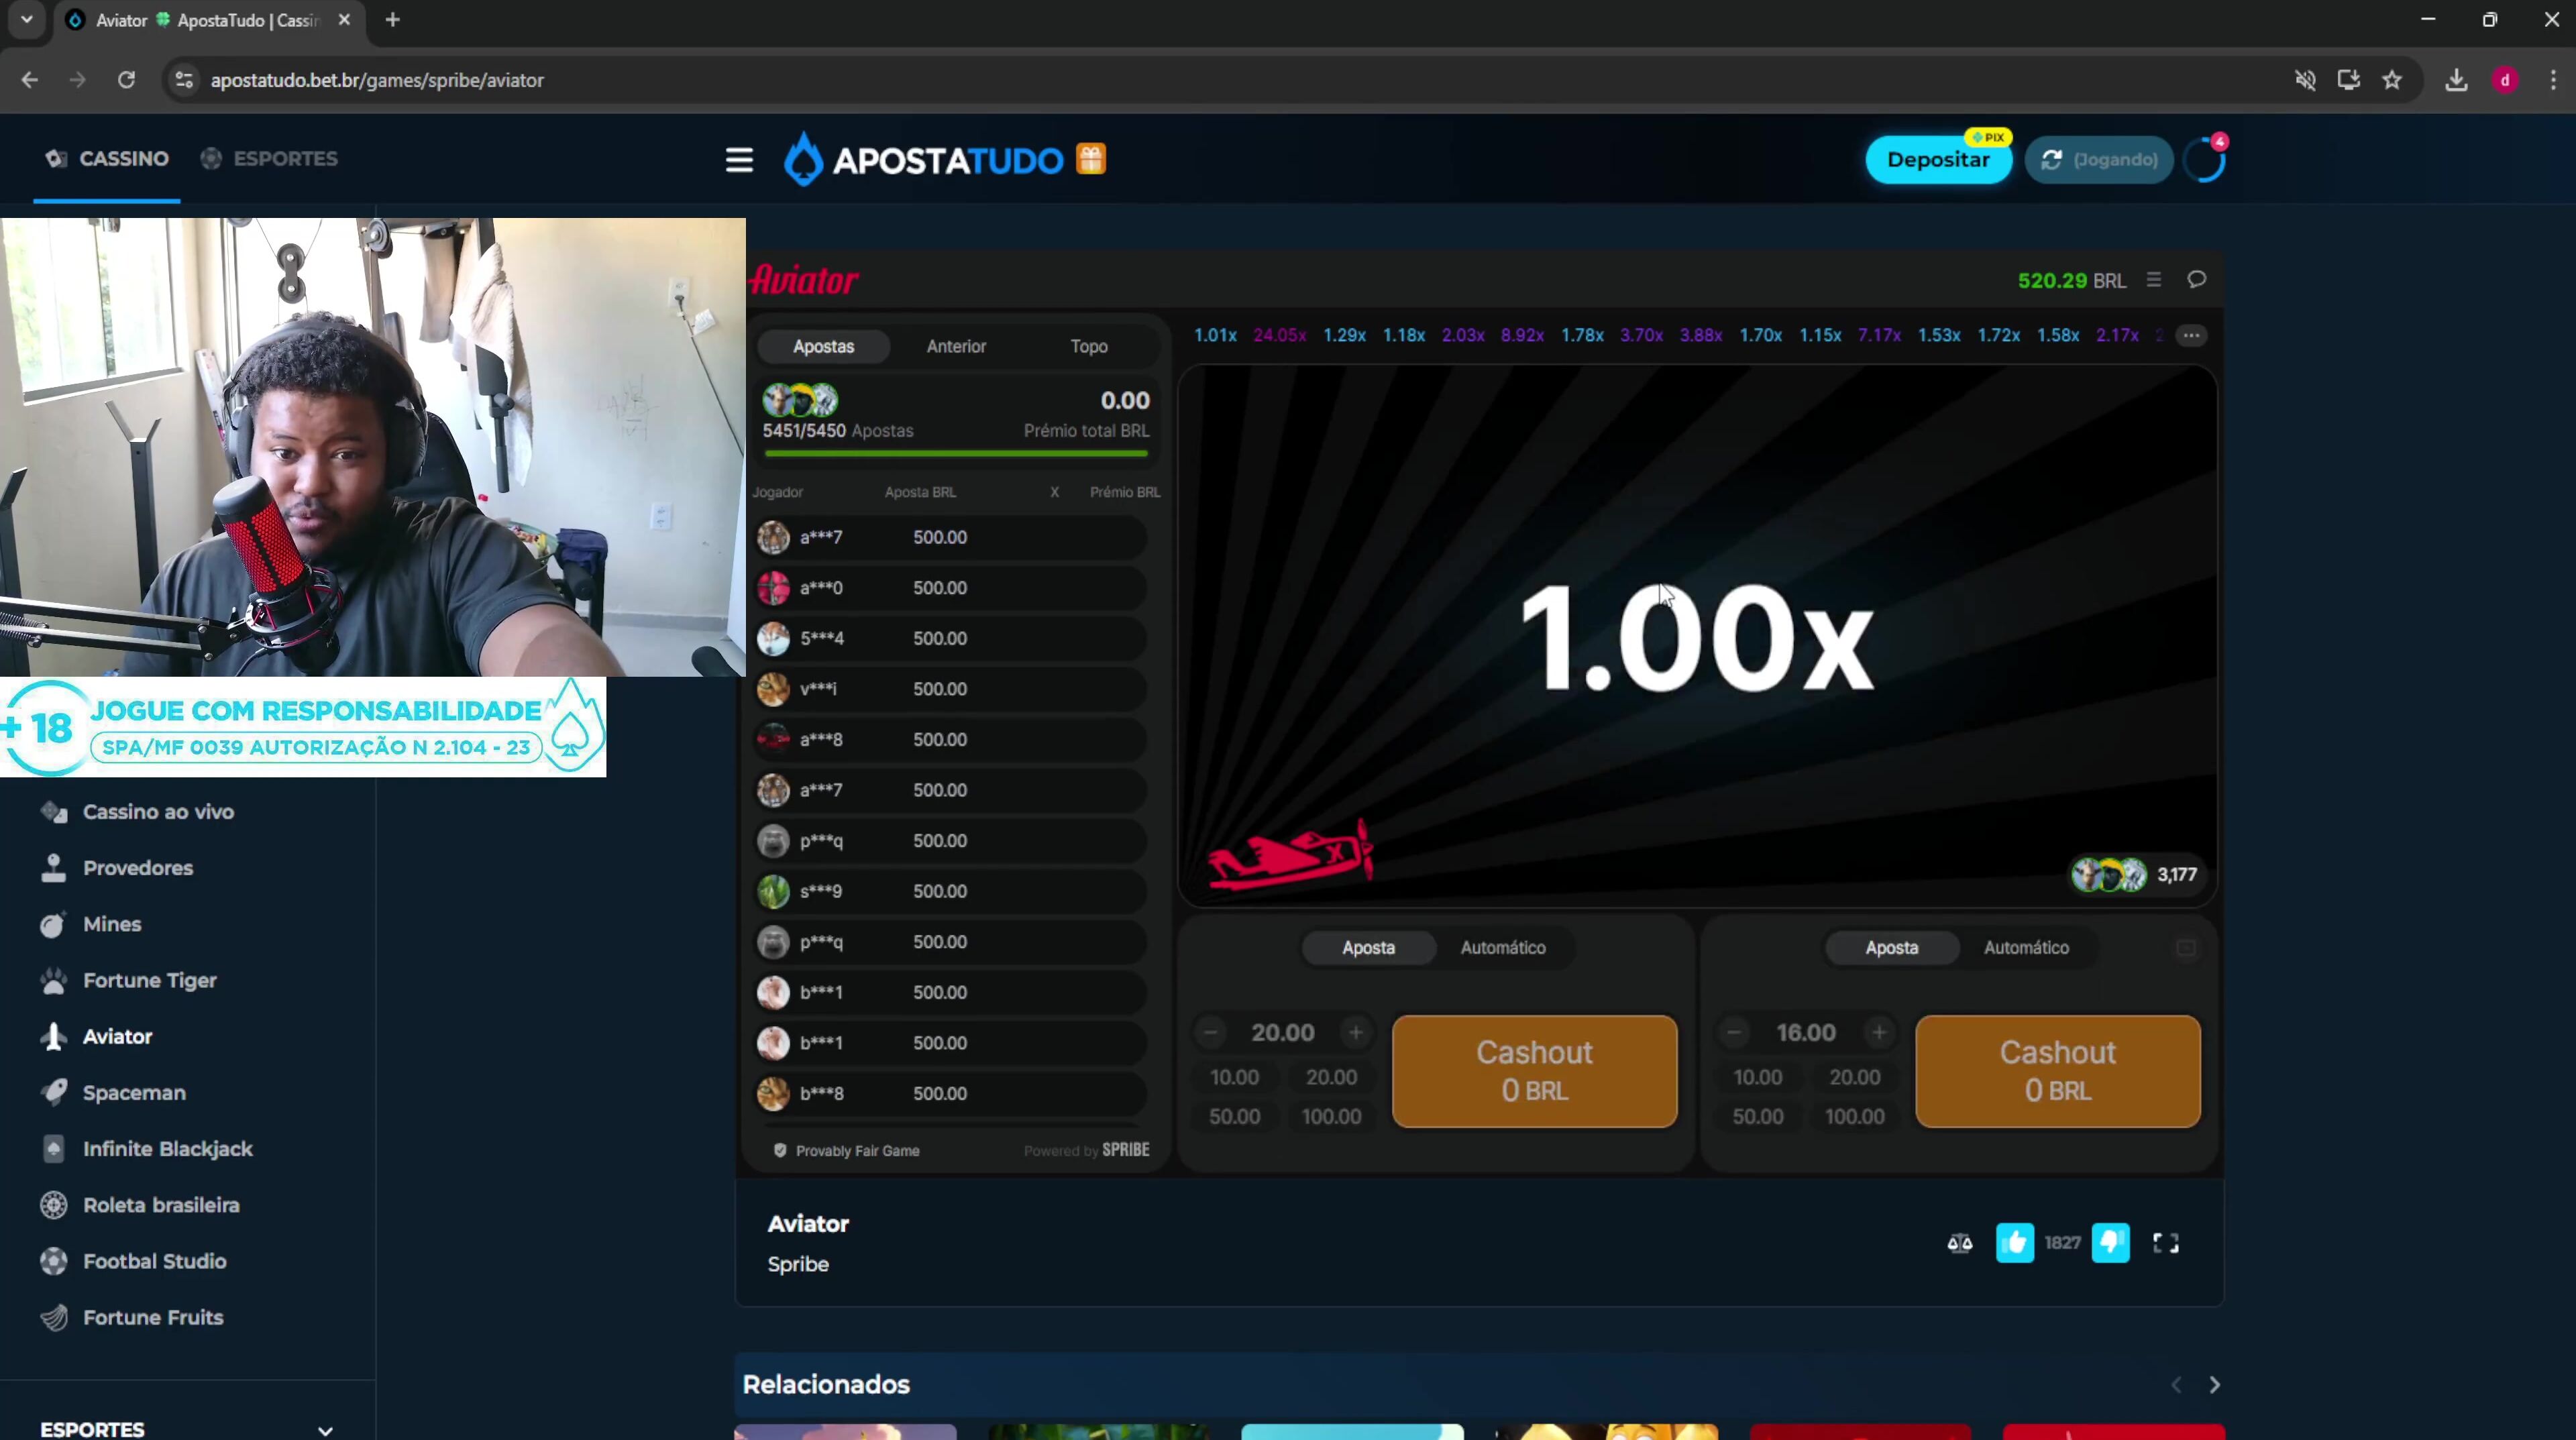Open the browser tab search dropdown arrow

coord(27,20)
